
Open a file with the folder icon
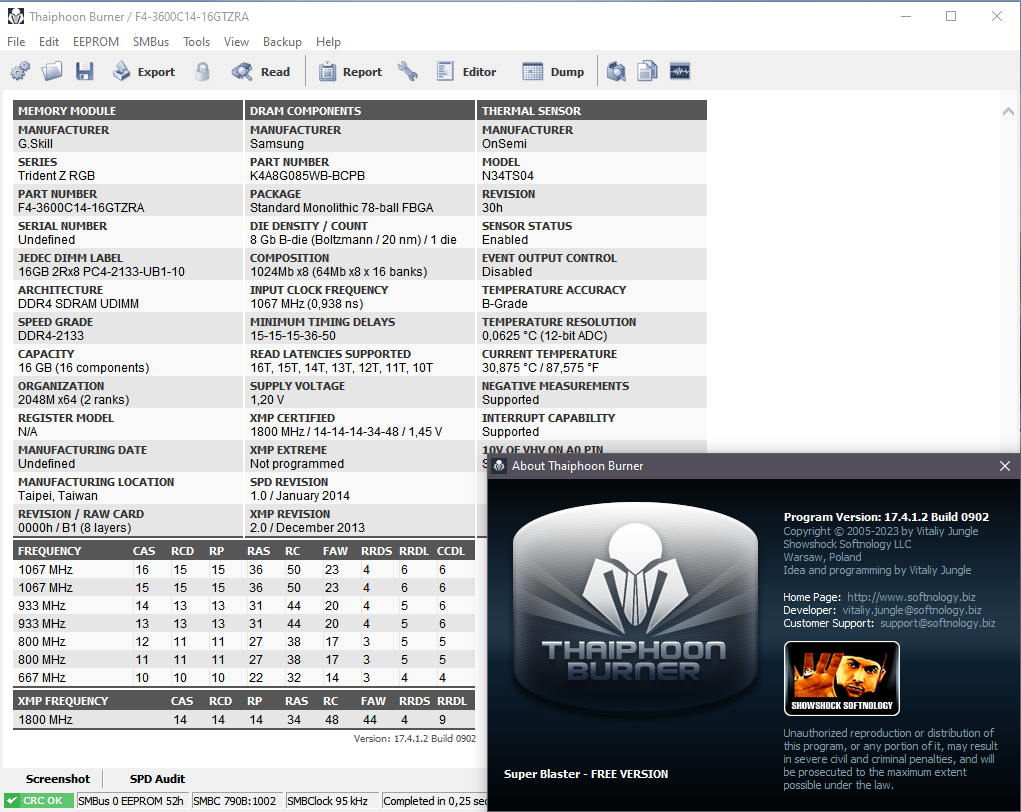52,71
